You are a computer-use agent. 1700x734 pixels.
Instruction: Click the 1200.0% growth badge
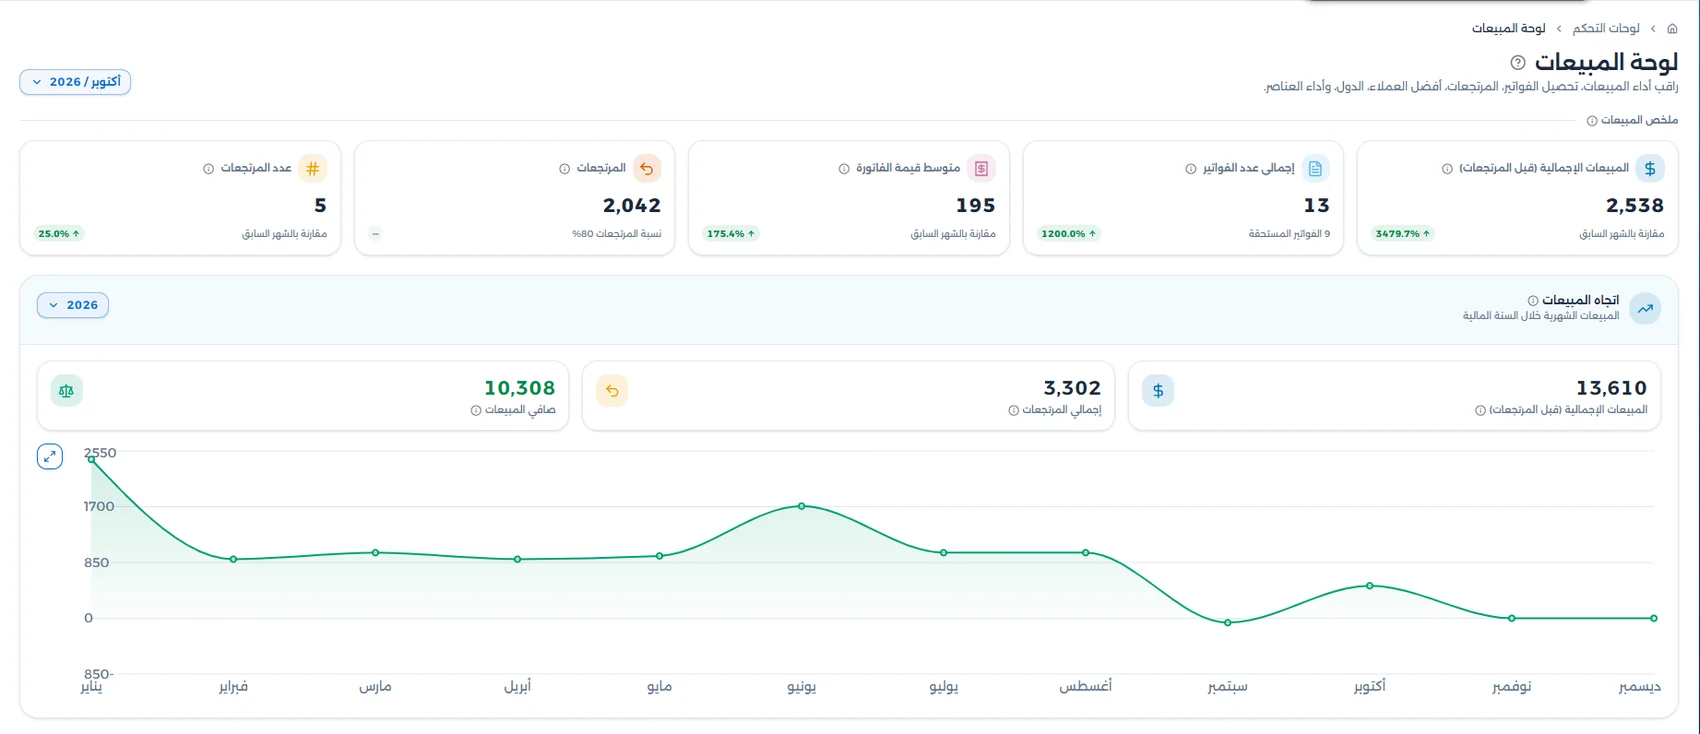(x=1069, y=234)
